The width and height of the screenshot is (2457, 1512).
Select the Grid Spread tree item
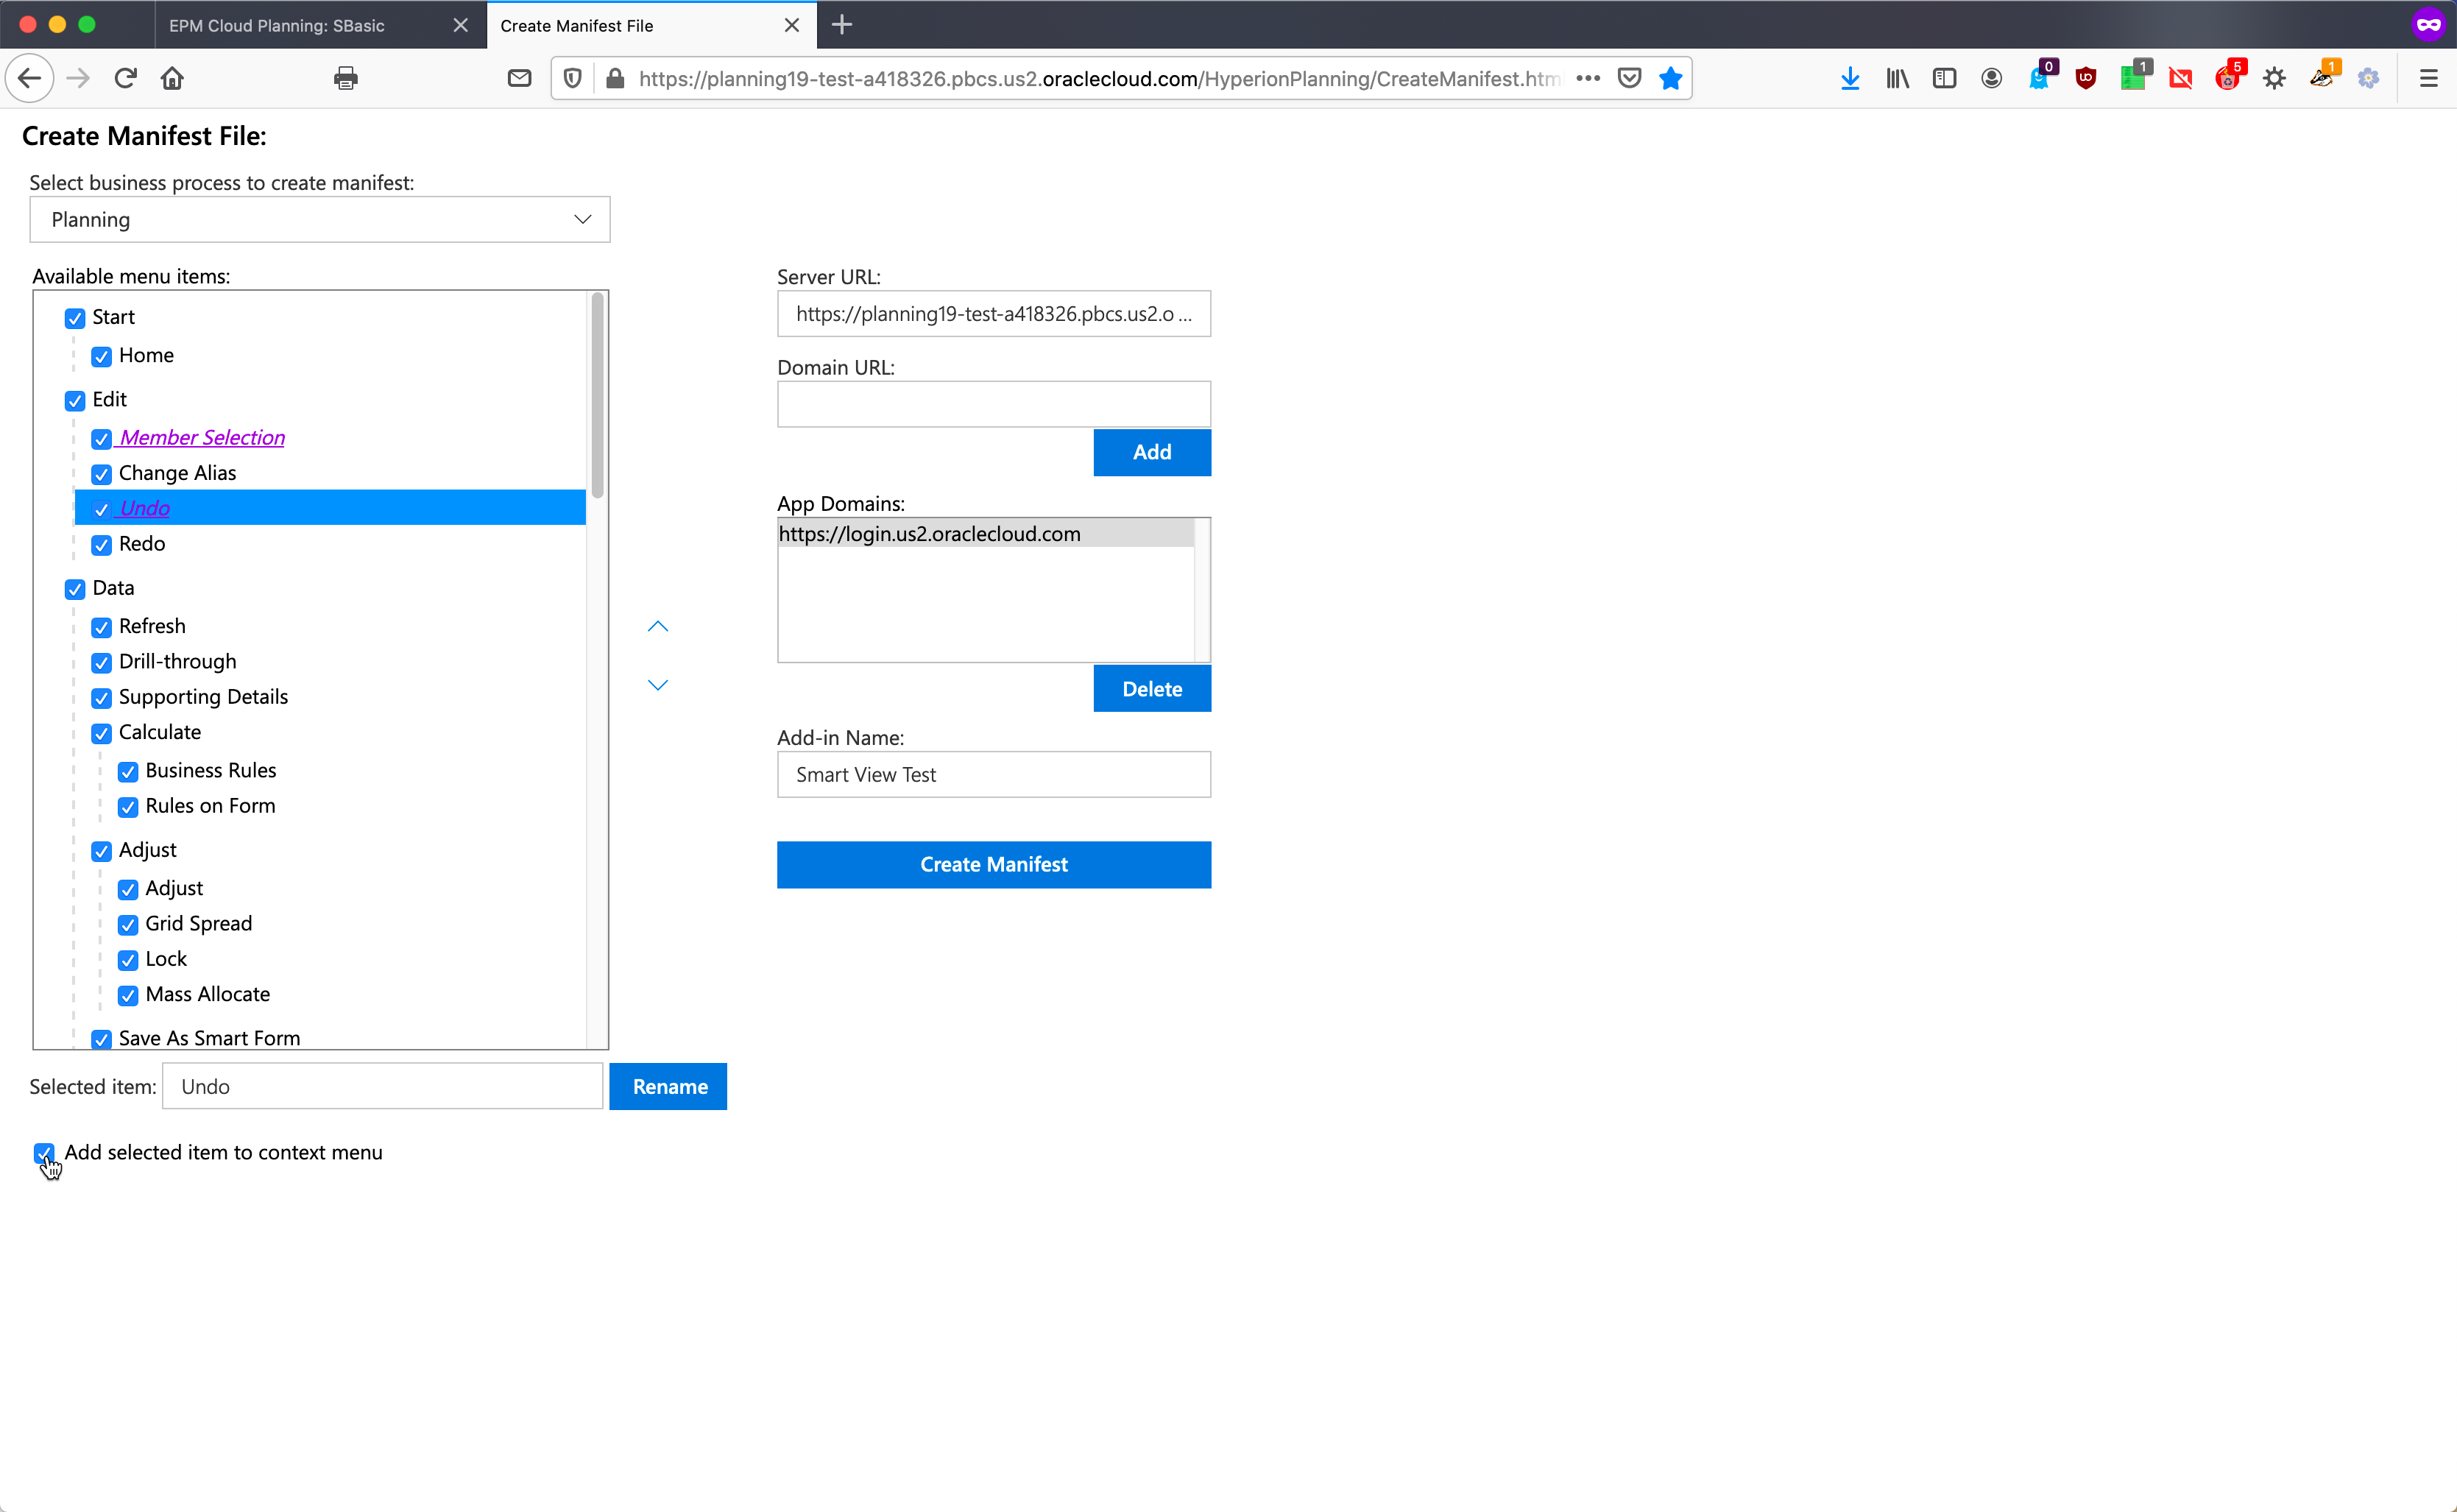point(198,923)
